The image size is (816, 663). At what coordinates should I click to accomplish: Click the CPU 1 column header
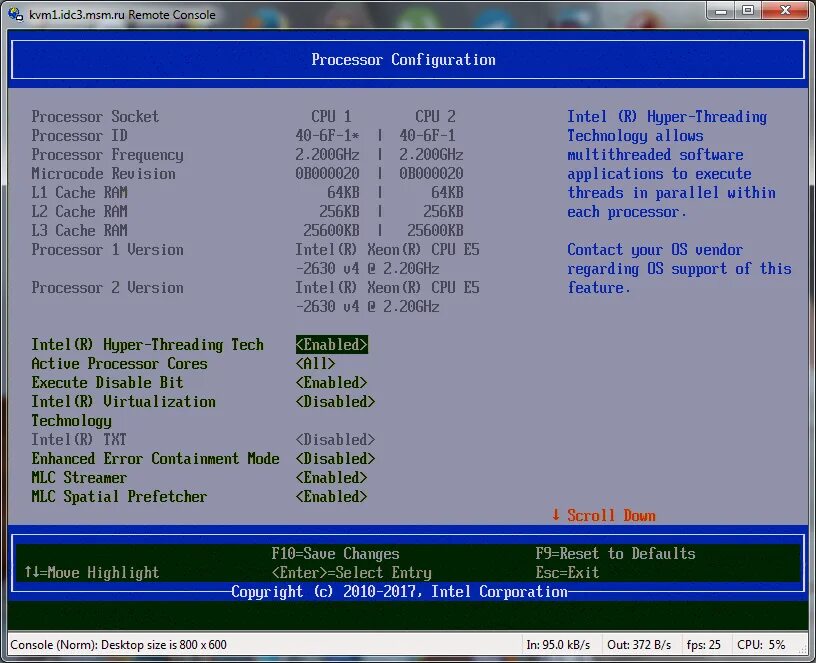[x=331, y=117]
